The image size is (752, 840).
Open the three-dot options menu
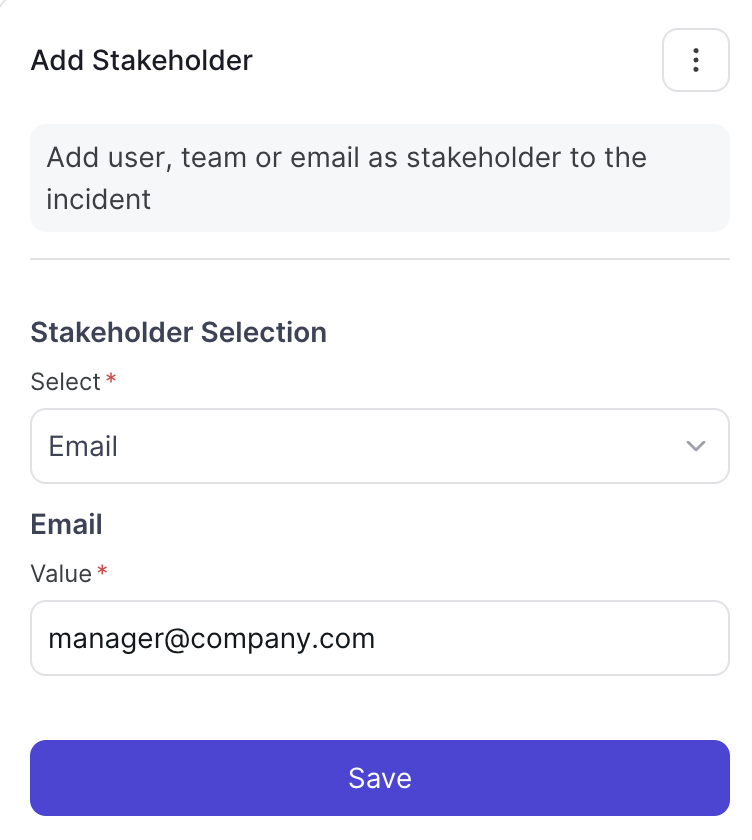point(695,60)
